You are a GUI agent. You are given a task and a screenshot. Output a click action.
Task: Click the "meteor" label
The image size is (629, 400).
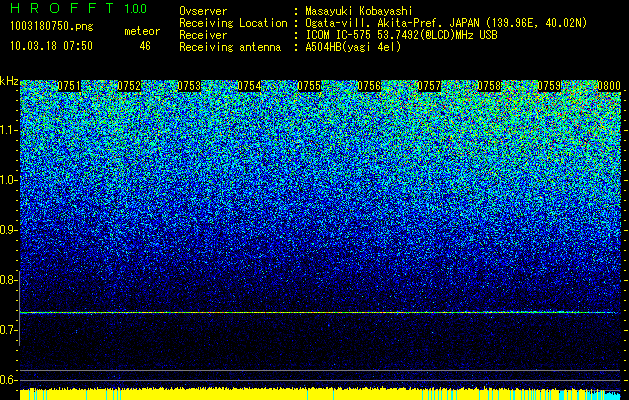click(x=142, y=31)
